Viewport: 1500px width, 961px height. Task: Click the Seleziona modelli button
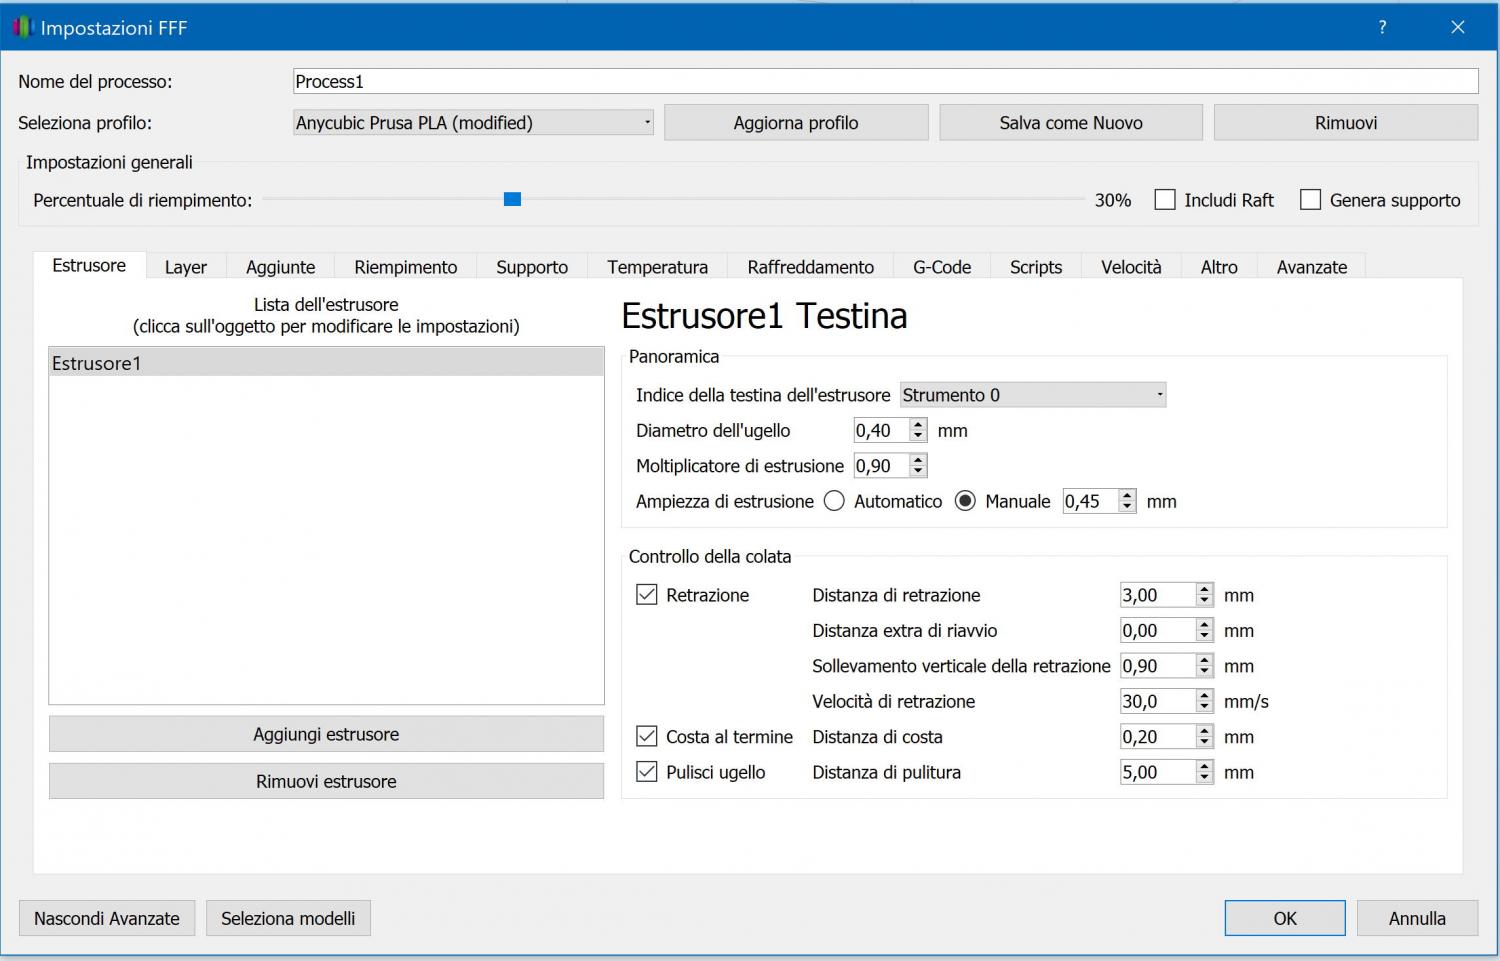pyautogui.click(x=288, y=918)
